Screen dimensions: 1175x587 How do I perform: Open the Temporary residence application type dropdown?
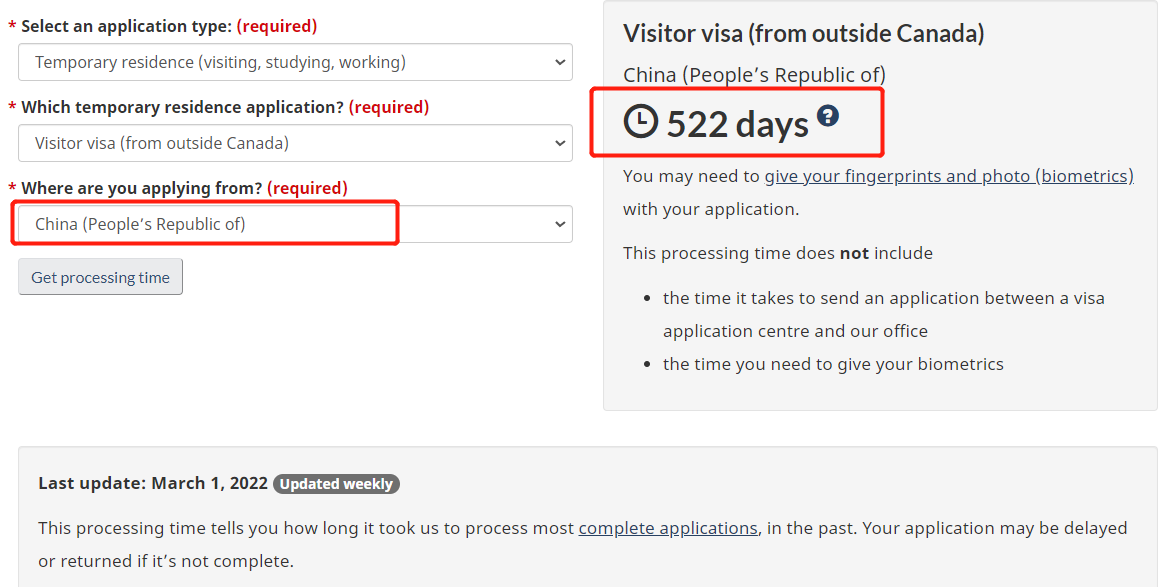pyautogui.click(x=294, y=62)
